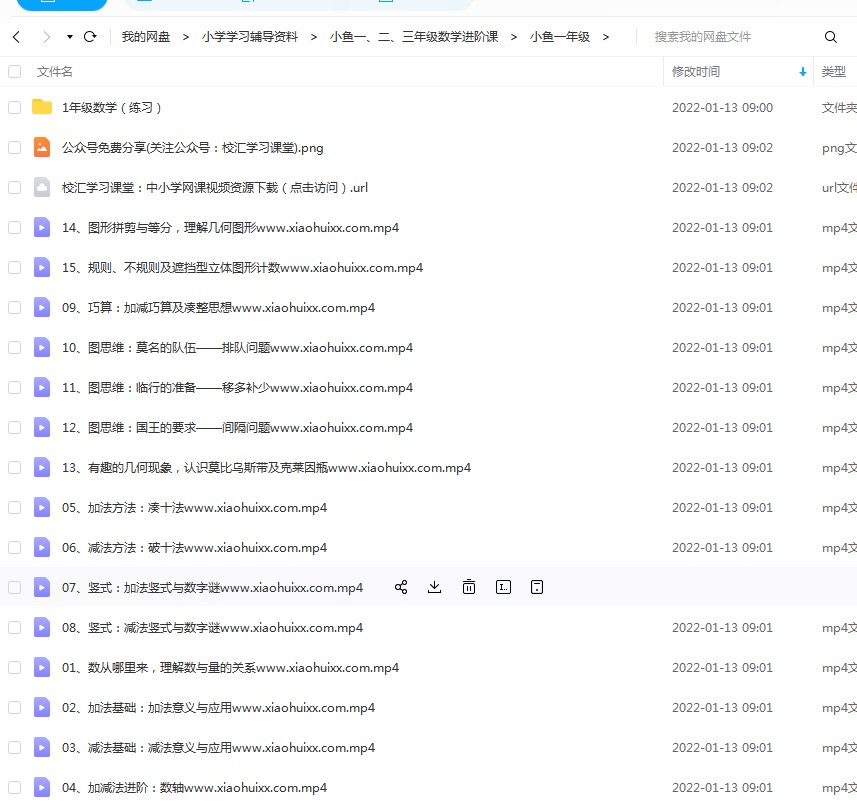Open 校汇学习课堂 url shortcut file name

tap(215, 187)
